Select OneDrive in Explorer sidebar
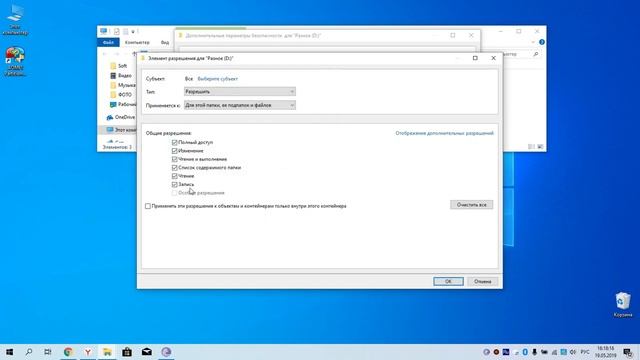 click(x=120, y=117)
